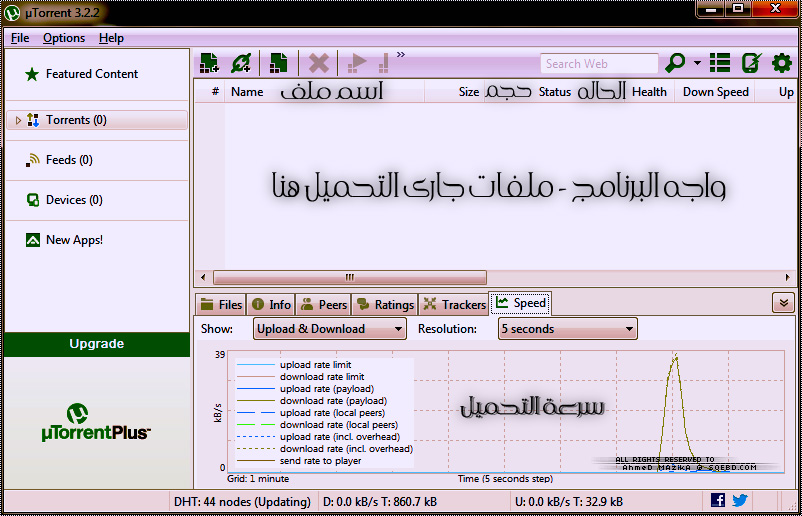This screenshot has width=802, height=516.
Task: Open the File menu
Action: tap(20, 38)
